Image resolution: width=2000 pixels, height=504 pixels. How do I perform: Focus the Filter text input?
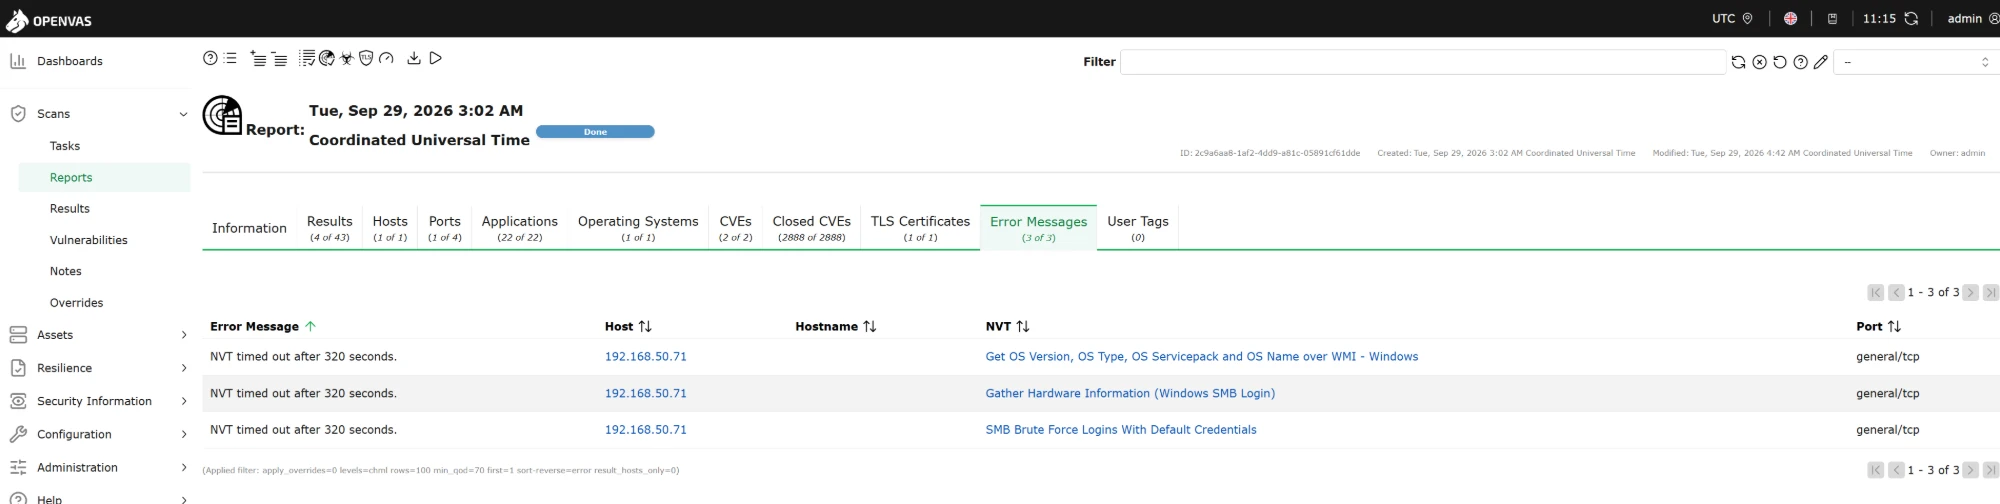(x=1423, y=62)
